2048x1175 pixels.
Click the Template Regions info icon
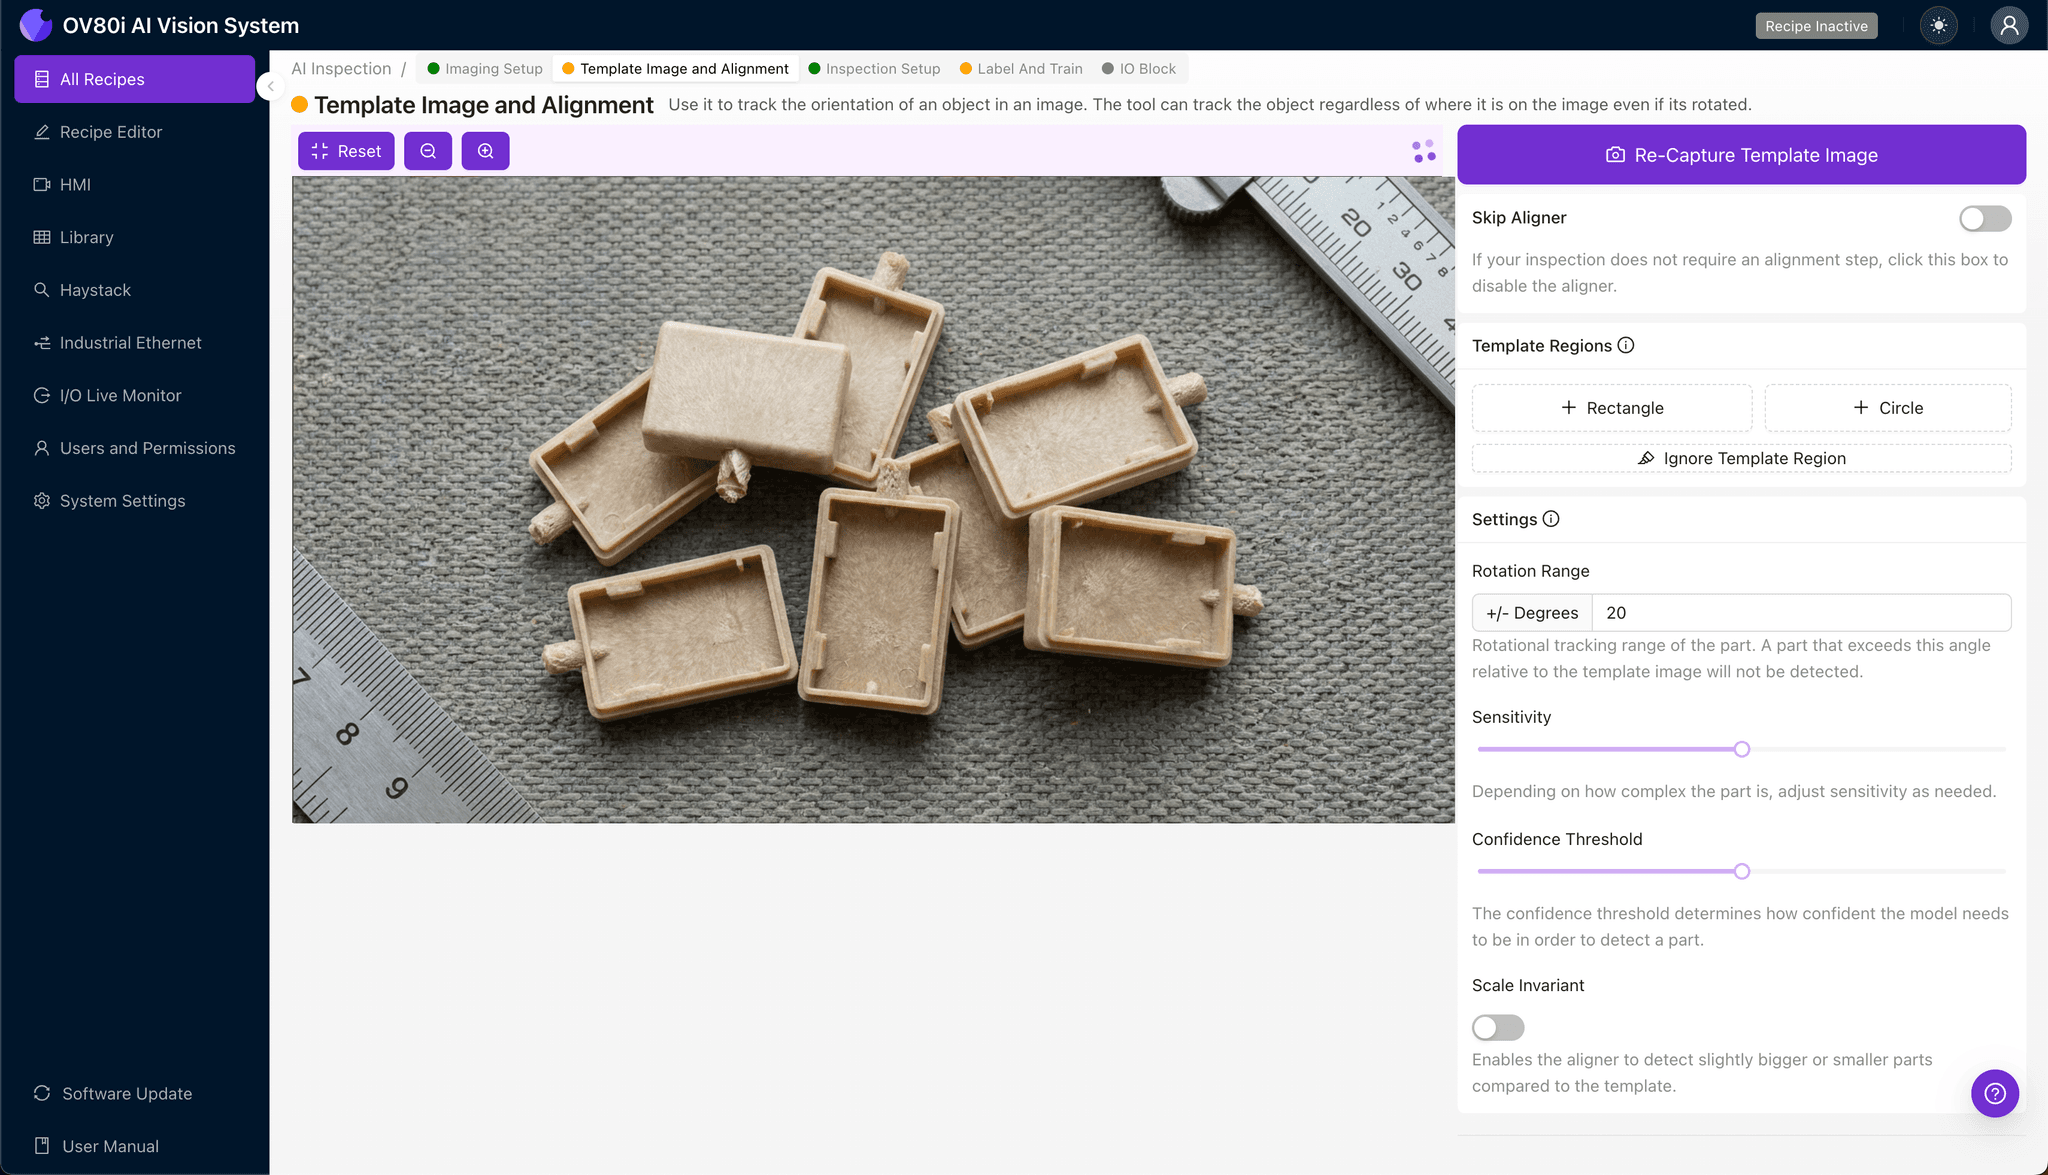(1626, 345)
